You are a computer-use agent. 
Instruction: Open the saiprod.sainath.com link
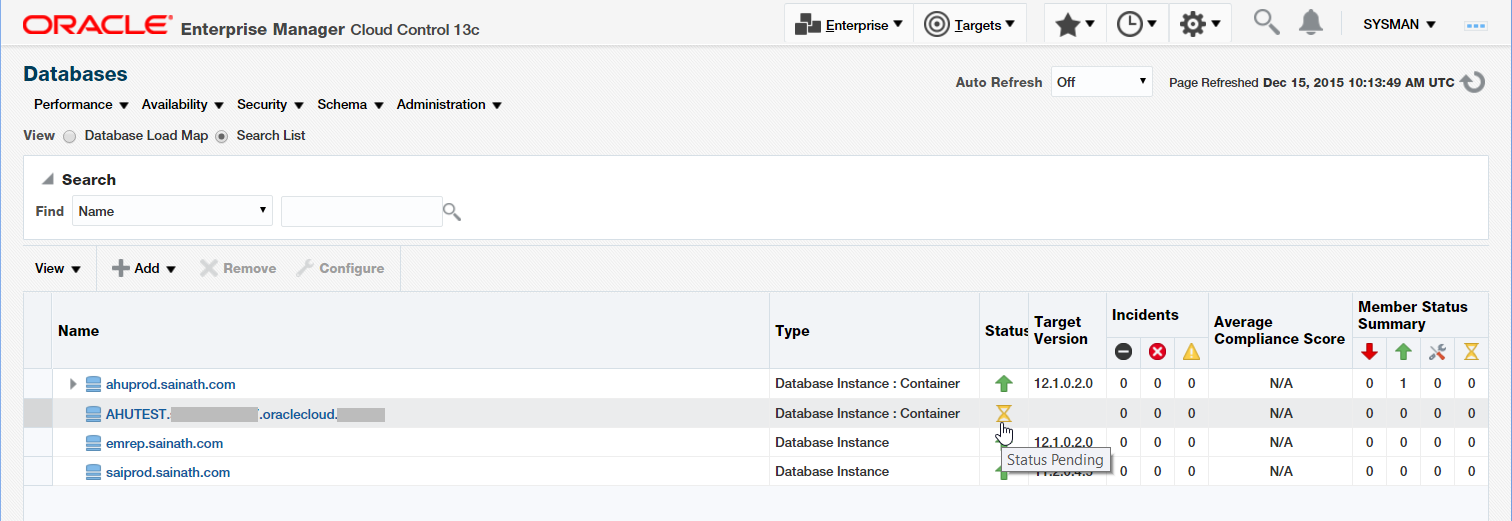[x=168, y=472]
